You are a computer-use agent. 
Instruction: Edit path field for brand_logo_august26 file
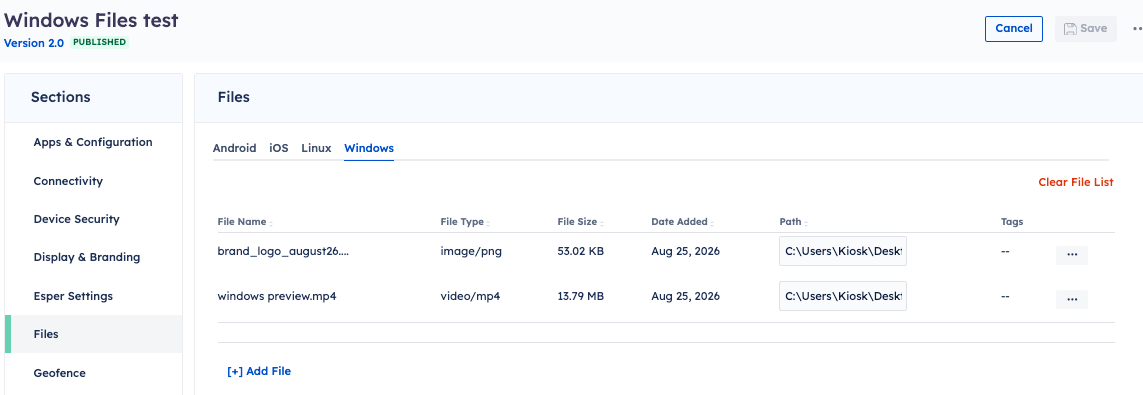tap(843, 251)
